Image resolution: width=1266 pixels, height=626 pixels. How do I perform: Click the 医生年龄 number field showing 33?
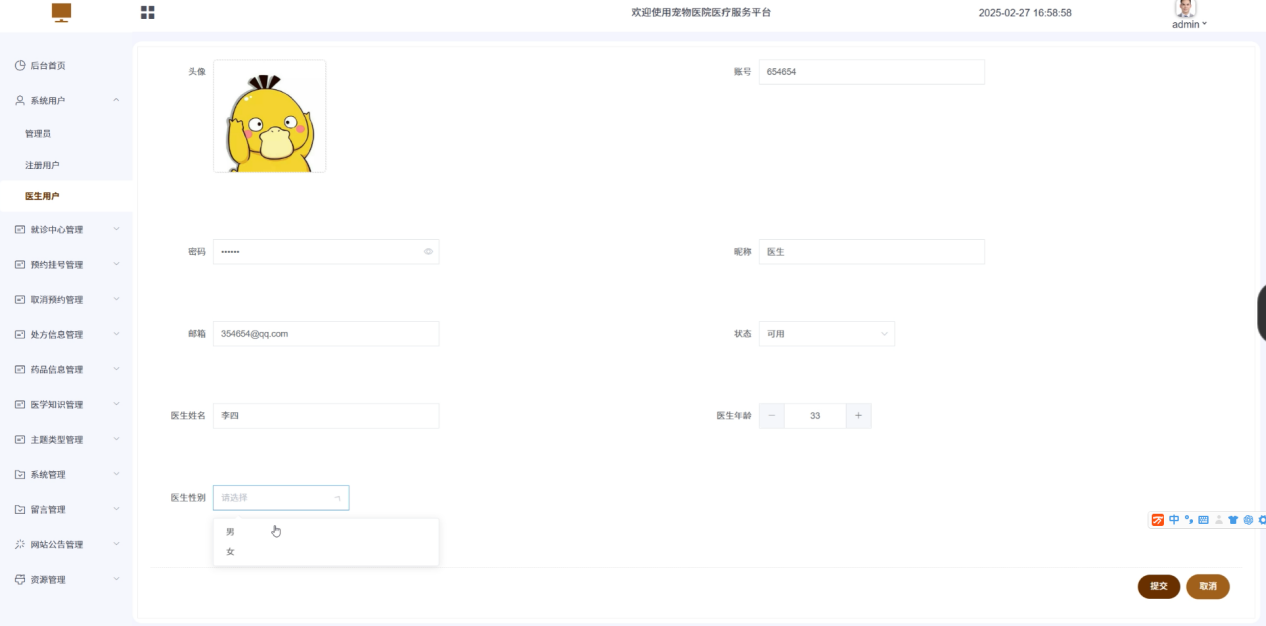pos(815,416)
